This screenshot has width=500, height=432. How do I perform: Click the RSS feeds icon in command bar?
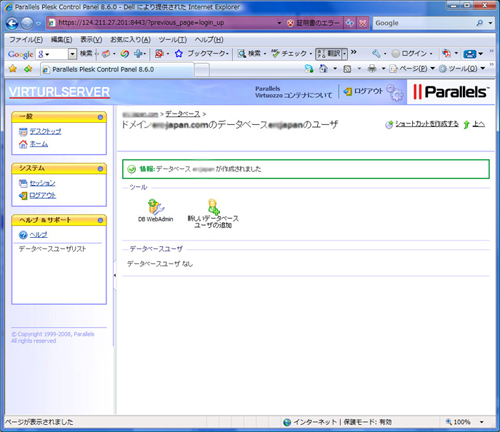pyautogui.click(x=347, y=69)
